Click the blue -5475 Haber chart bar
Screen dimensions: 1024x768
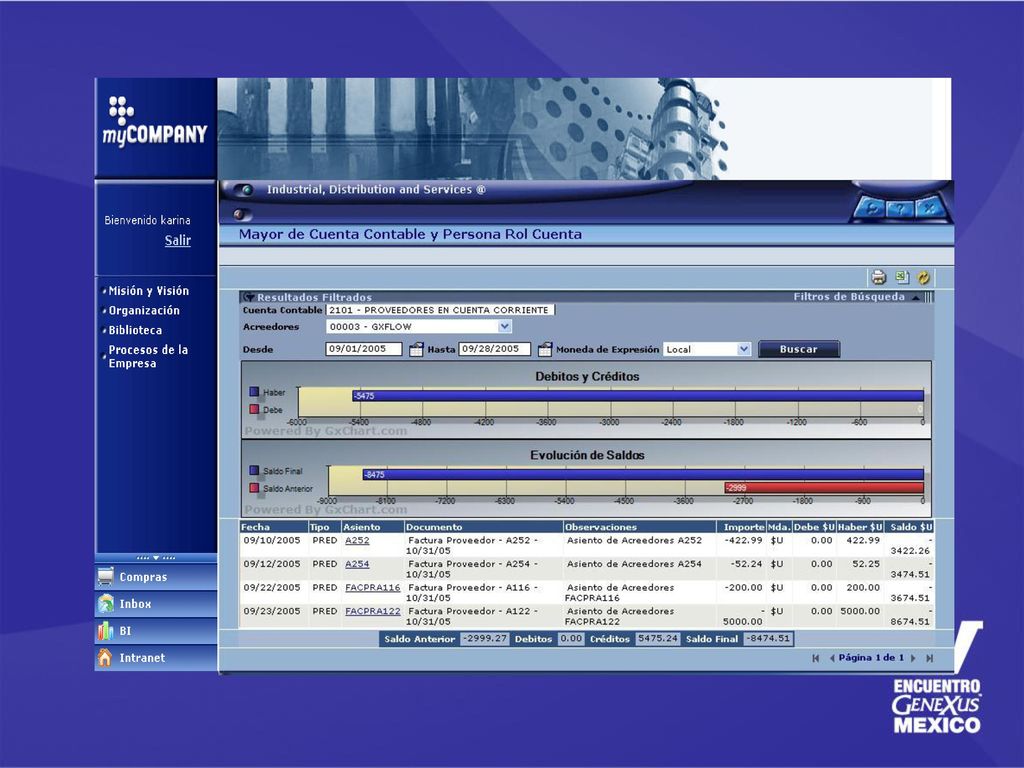pyautogui.click(x=638, y=396)
